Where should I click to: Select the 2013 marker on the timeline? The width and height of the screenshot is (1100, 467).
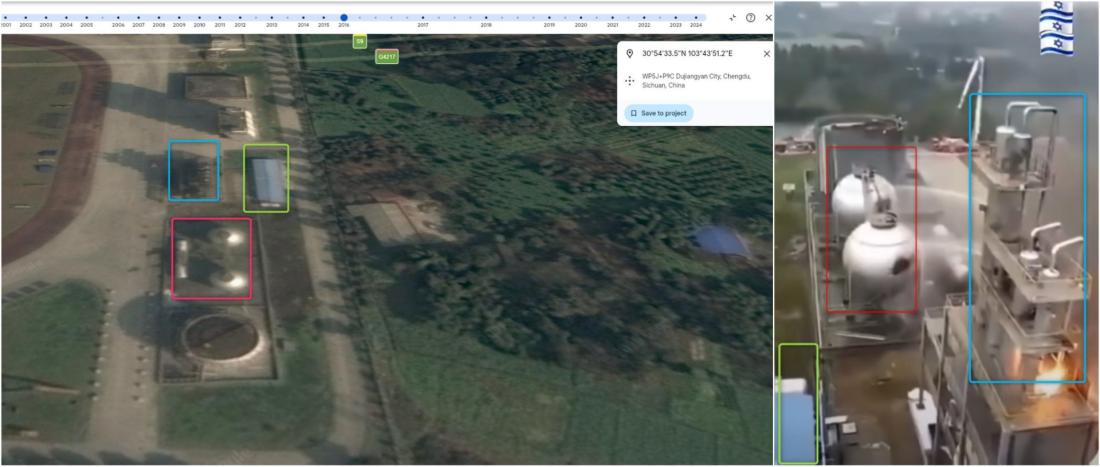coord(271,18)
